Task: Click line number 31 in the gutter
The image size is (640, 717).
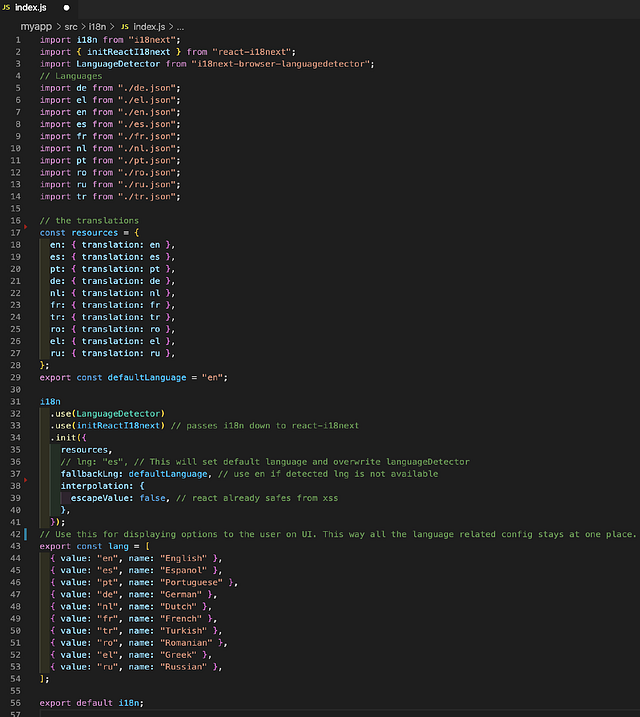Action: [16, 400]
